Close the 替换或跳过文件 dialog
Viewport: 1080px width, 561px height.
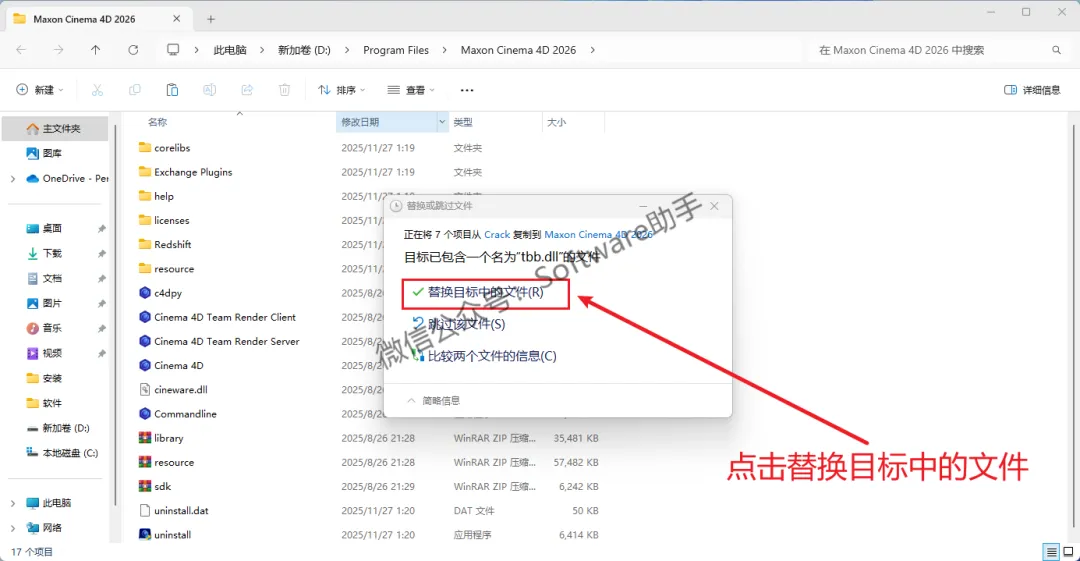point(714,206)
